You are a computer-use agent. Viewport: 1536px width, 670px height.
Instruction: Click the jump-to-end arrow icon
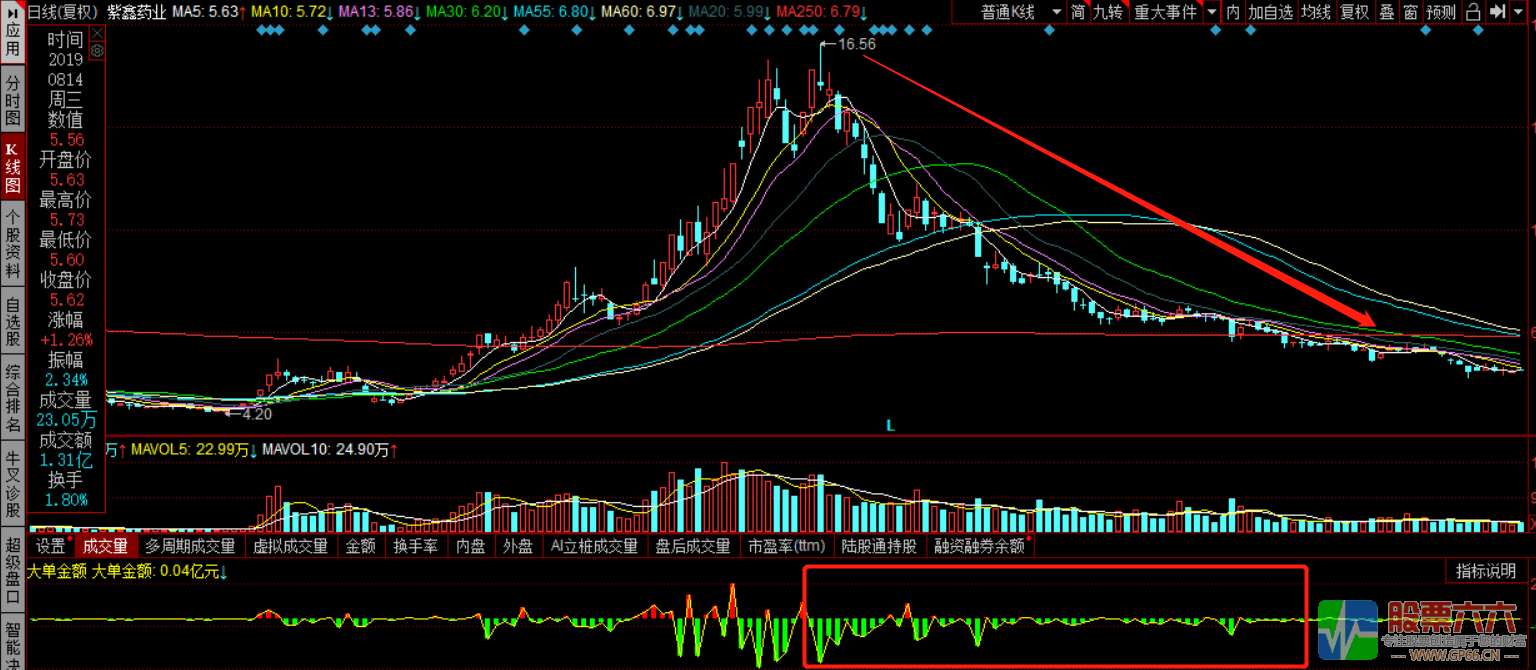(1498, 12)
